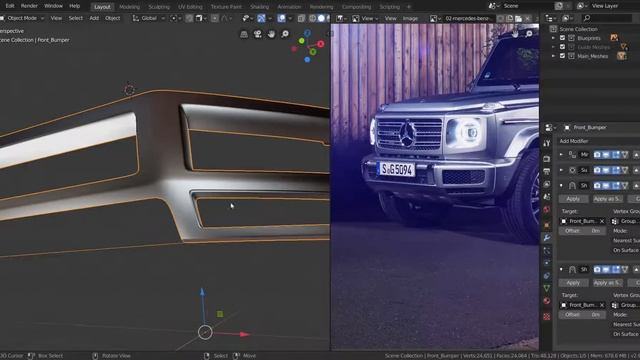The width and height of the screenshot is (640, 360).
Task: Collapse the second Shrinkwrap modifier panel
Action: 561,269
